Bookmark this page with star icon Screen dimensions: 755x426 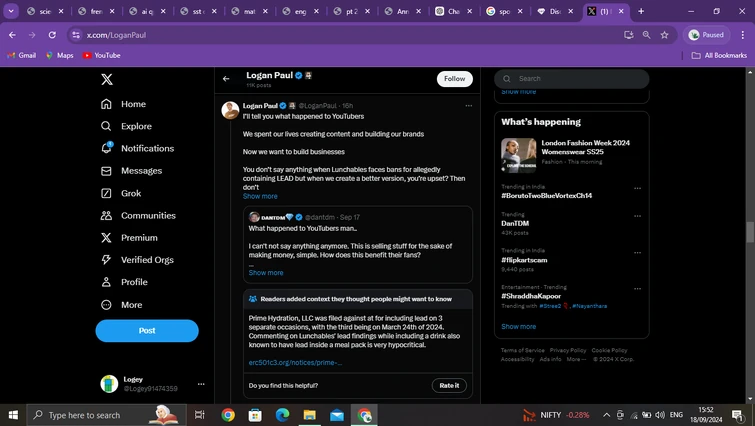pos(664,35)
